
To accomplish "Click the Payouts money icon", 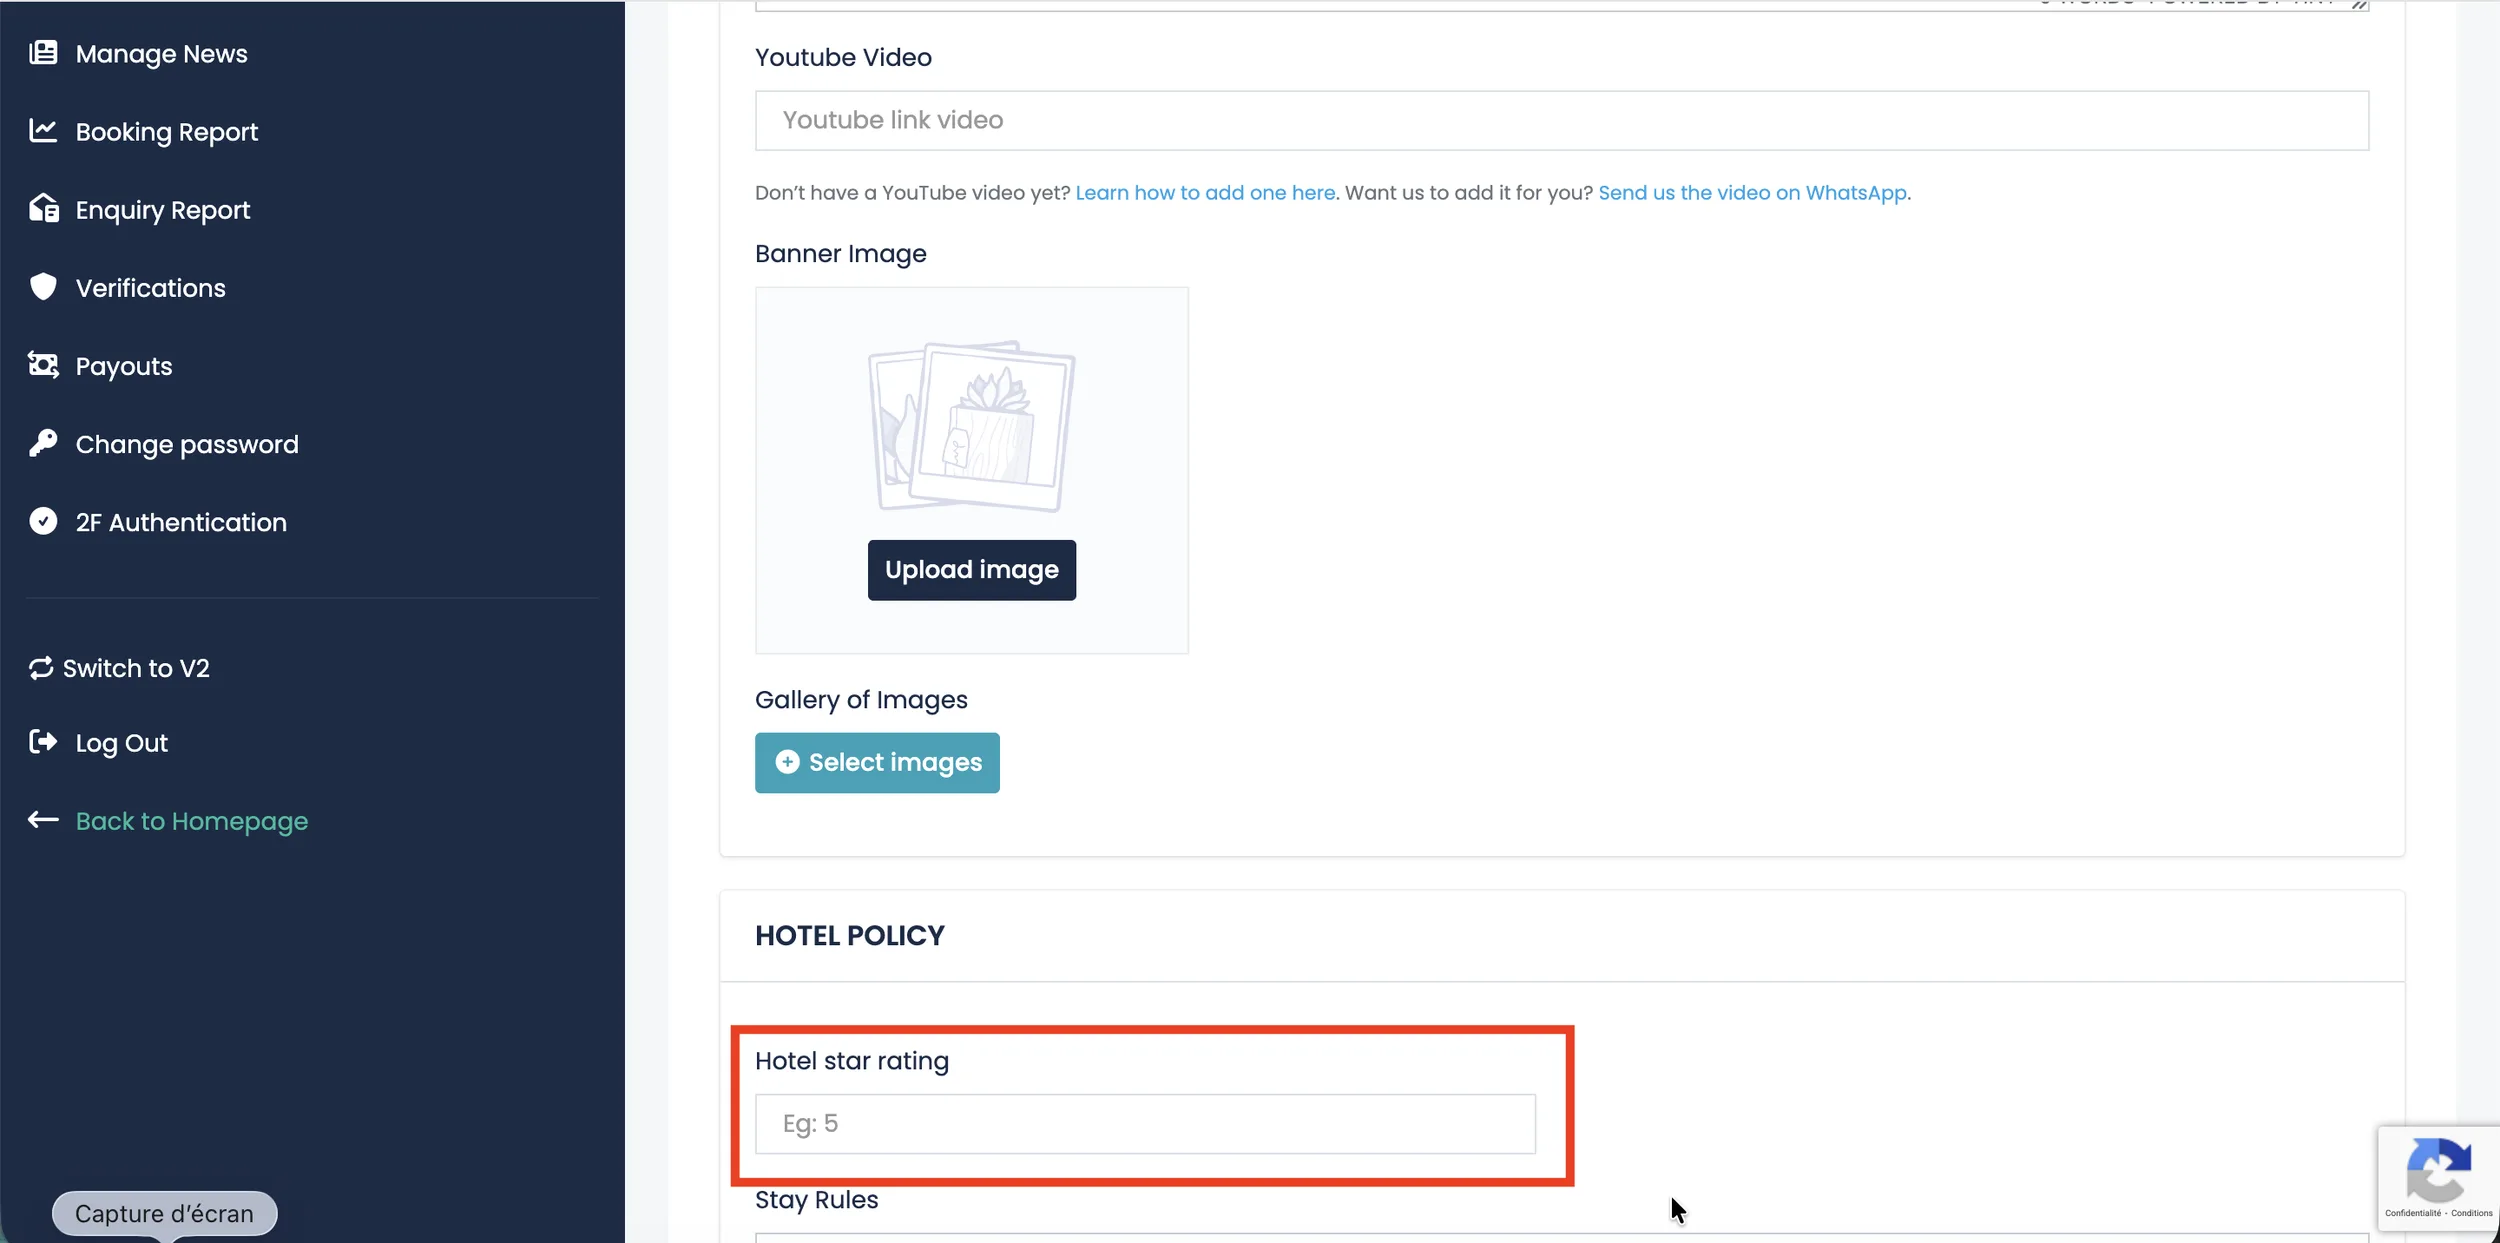I will [x=43, y=365].
